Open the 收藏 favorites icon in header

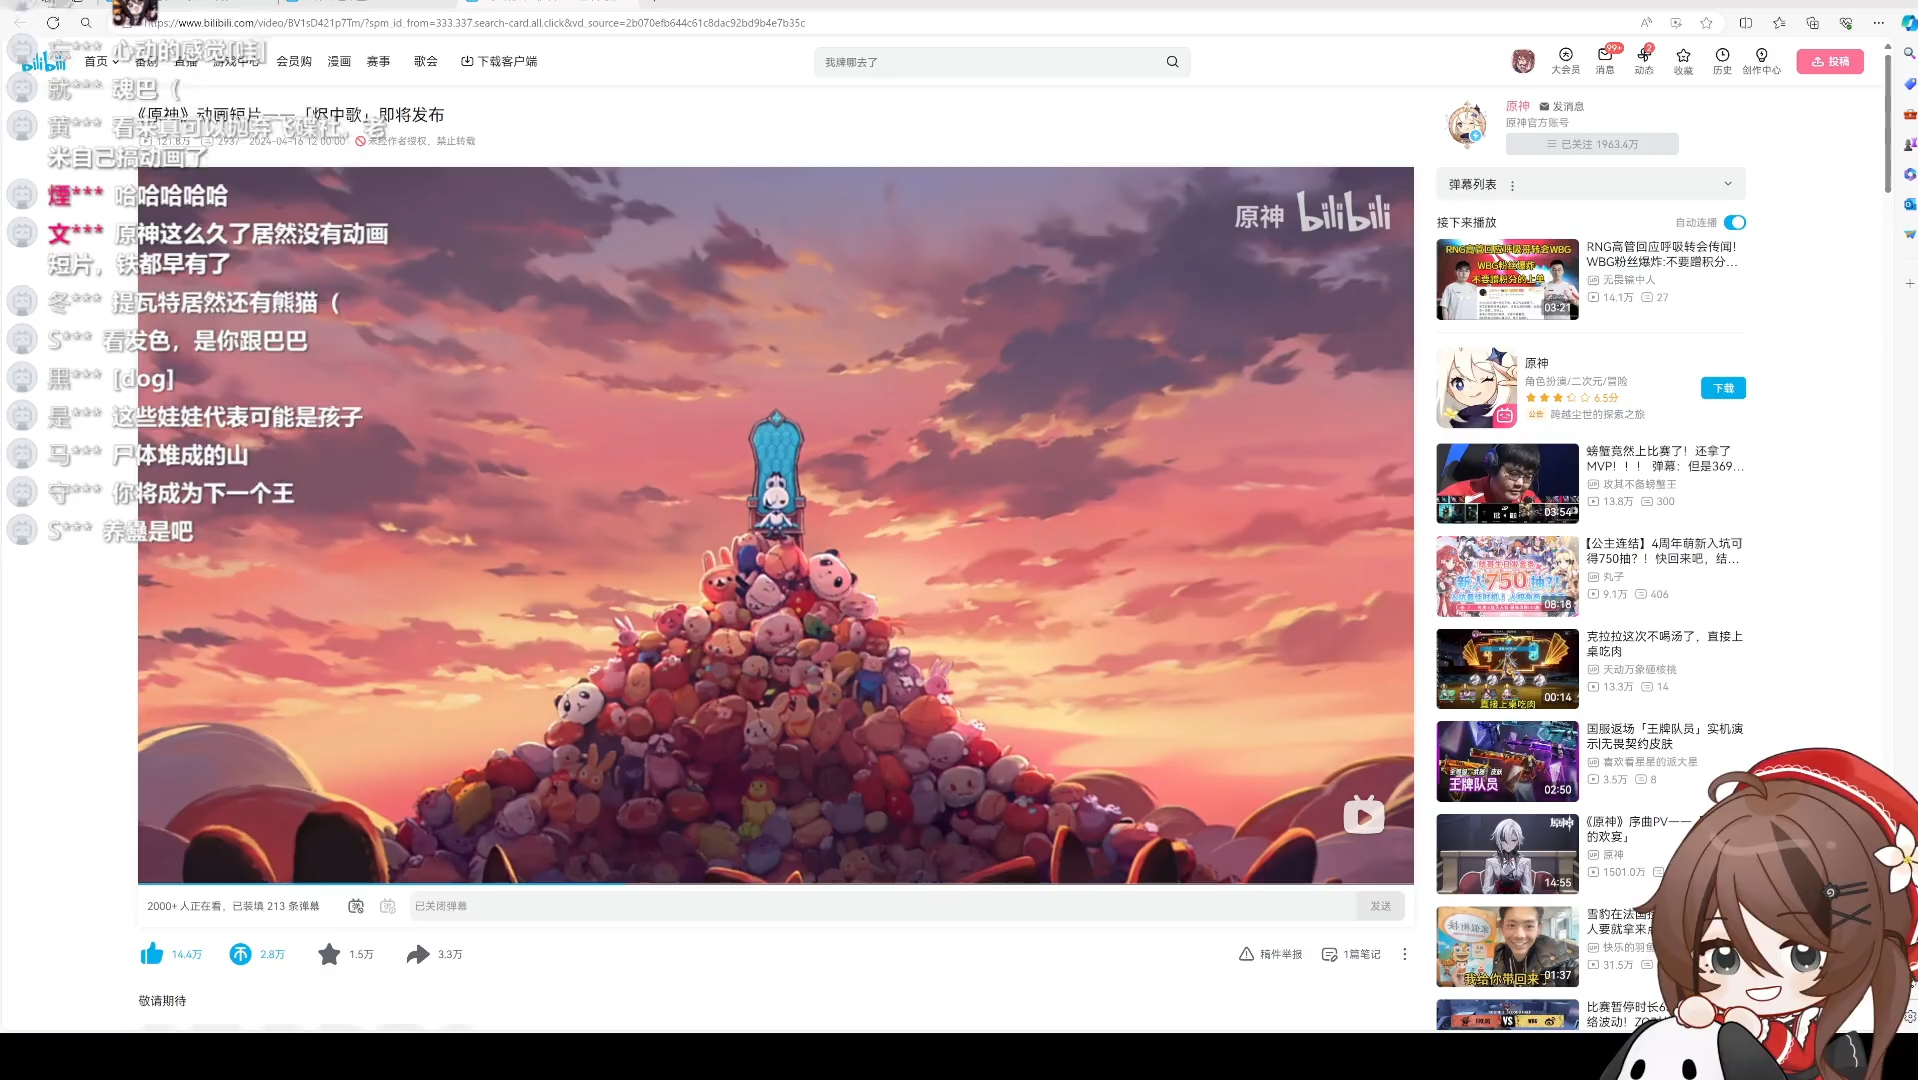coord(1684,61)
